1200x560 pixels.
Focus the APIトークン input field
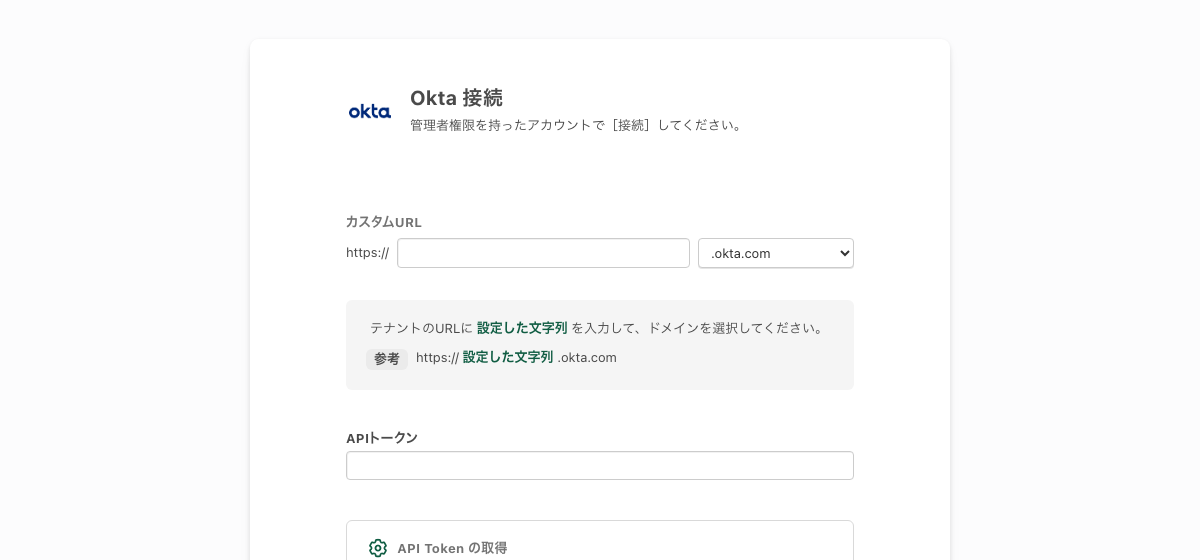pyautogui.click(x=600, y=465)
